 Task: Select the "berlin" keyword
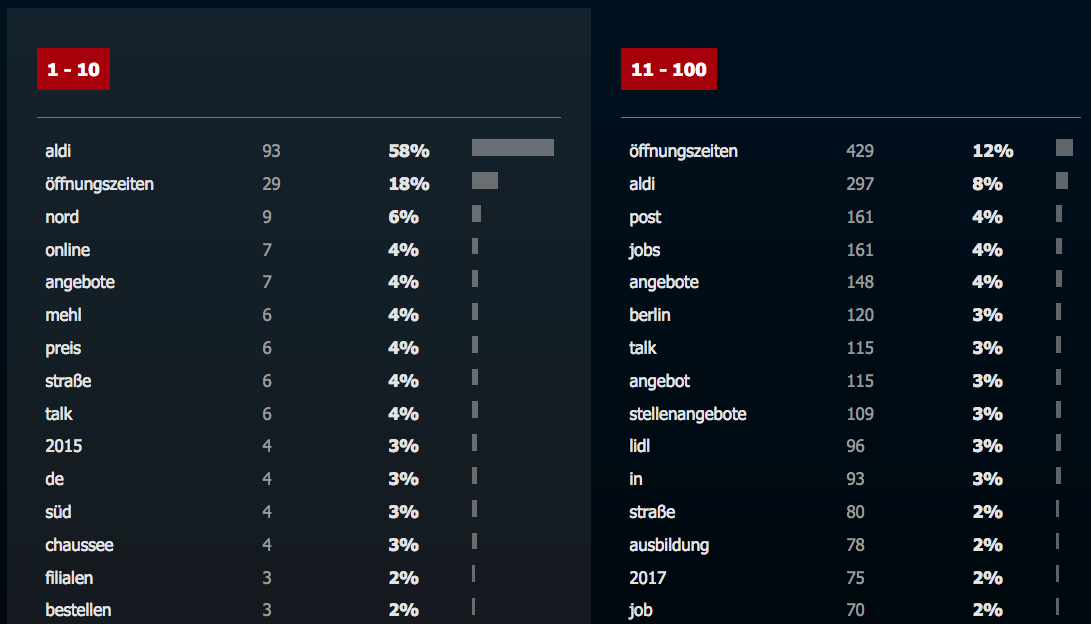pyautogui.click(x=650, y=315)
